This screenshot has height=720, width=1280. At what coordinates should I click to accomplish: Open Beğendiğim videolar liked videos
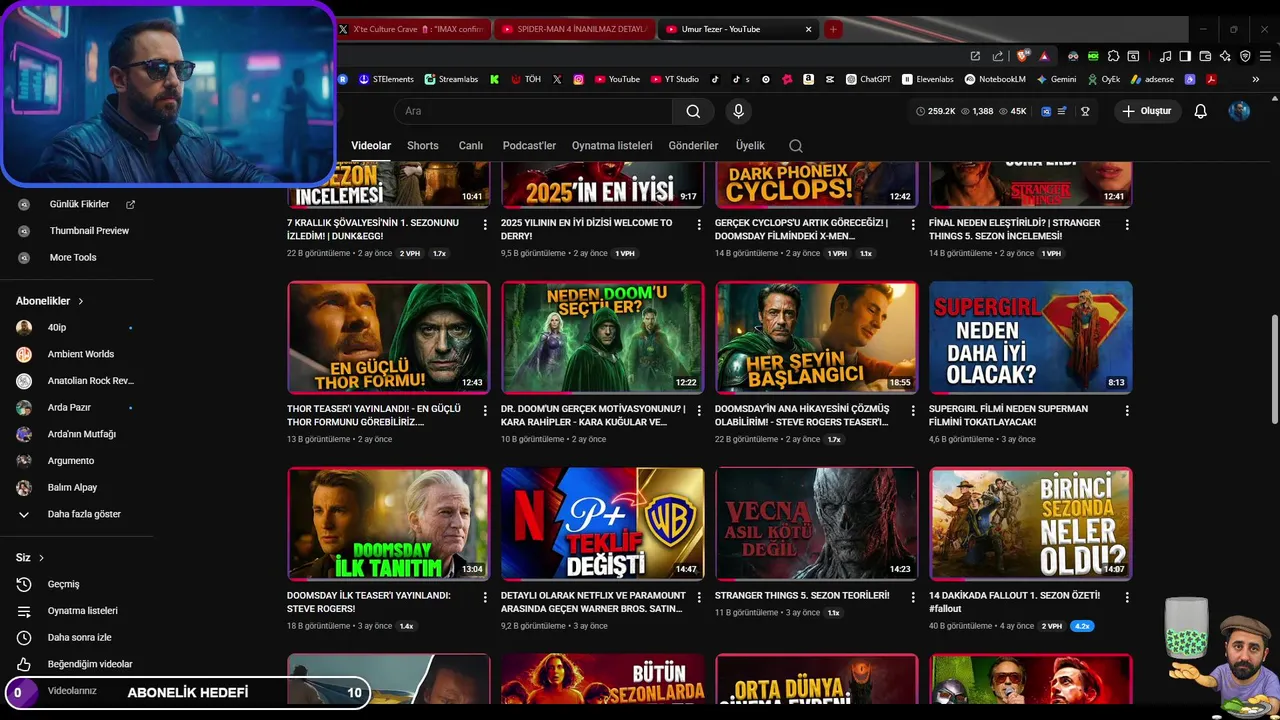76,664
